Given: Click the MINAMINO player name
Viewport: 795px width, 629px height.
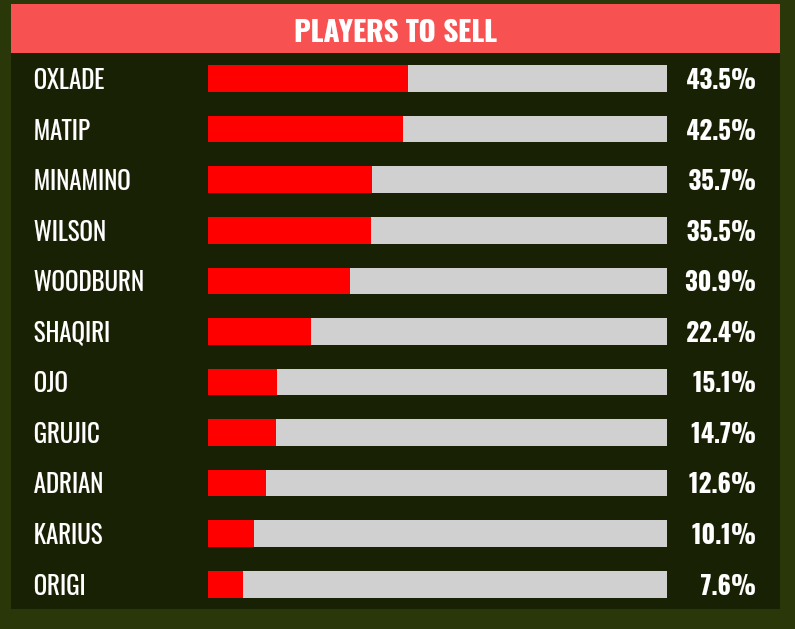Looking at the screenshot, I should [x=82, y=180].
